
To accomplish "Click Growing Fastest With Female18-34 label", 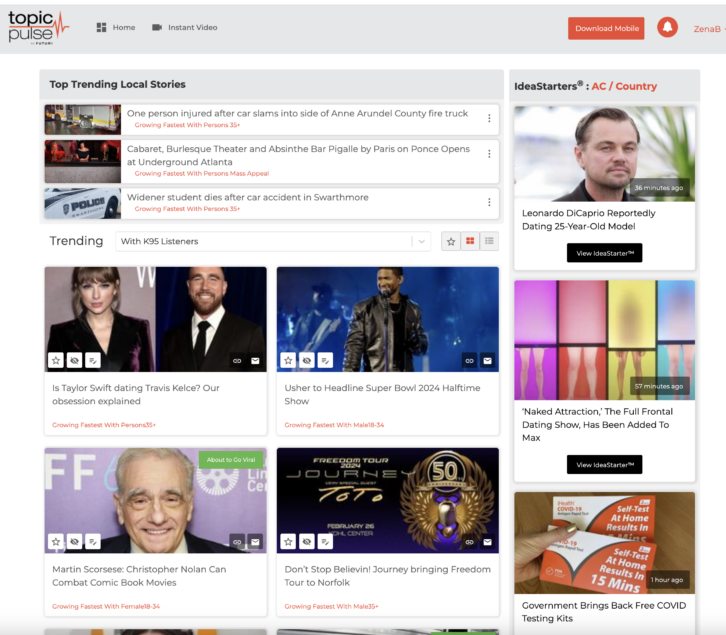I will (106, 606).
